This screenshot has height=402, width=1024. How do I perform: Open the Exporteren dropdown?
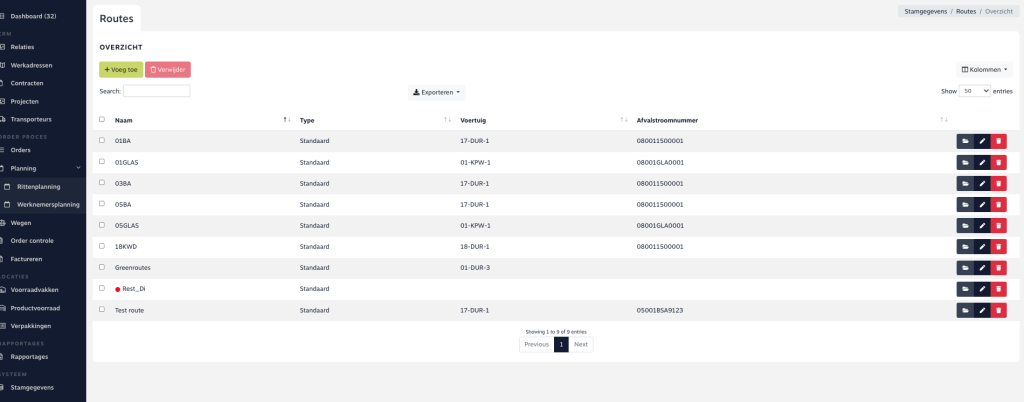(438, 92)
